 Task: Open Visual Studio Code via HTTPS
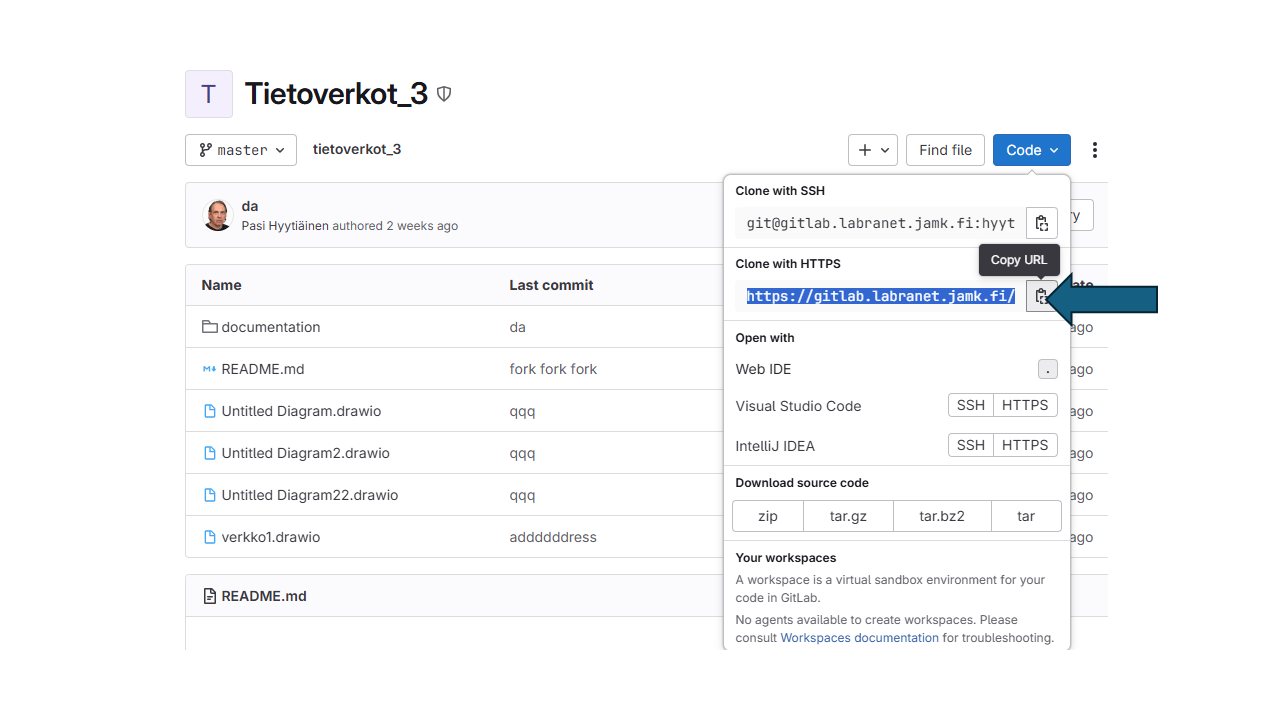click(1025, 405)
